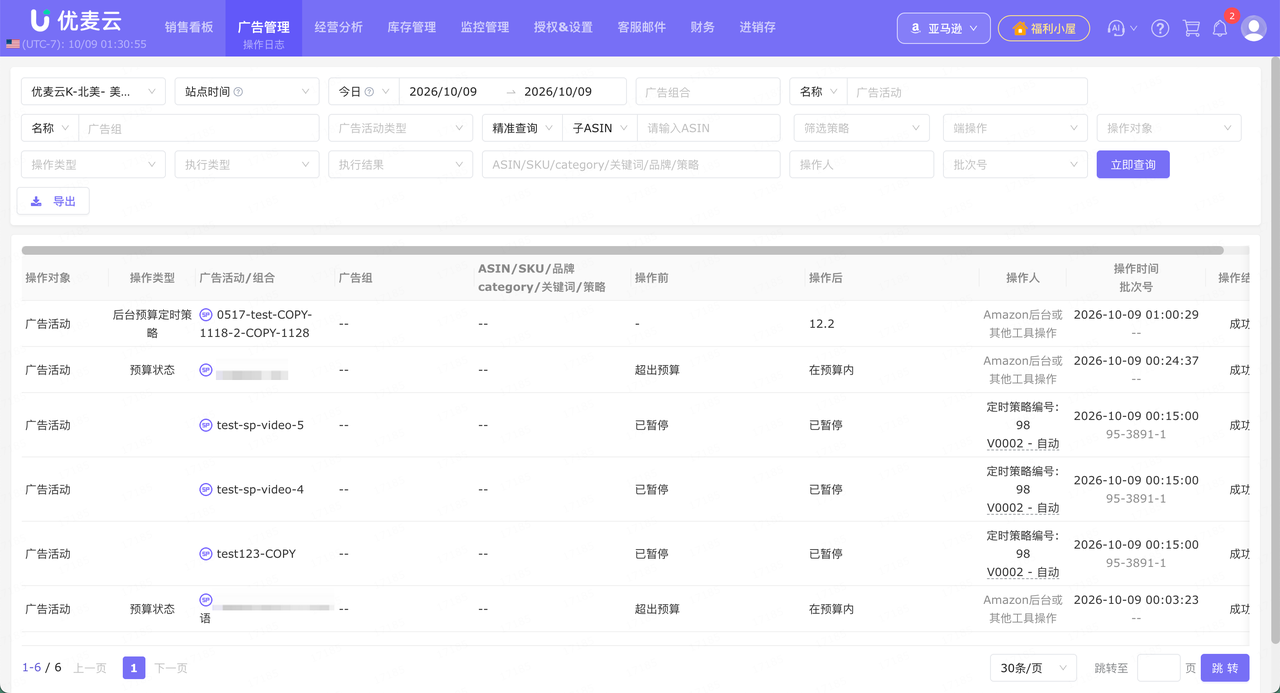
Task: Open the shopping cart icon
Action: point(1191,28)
